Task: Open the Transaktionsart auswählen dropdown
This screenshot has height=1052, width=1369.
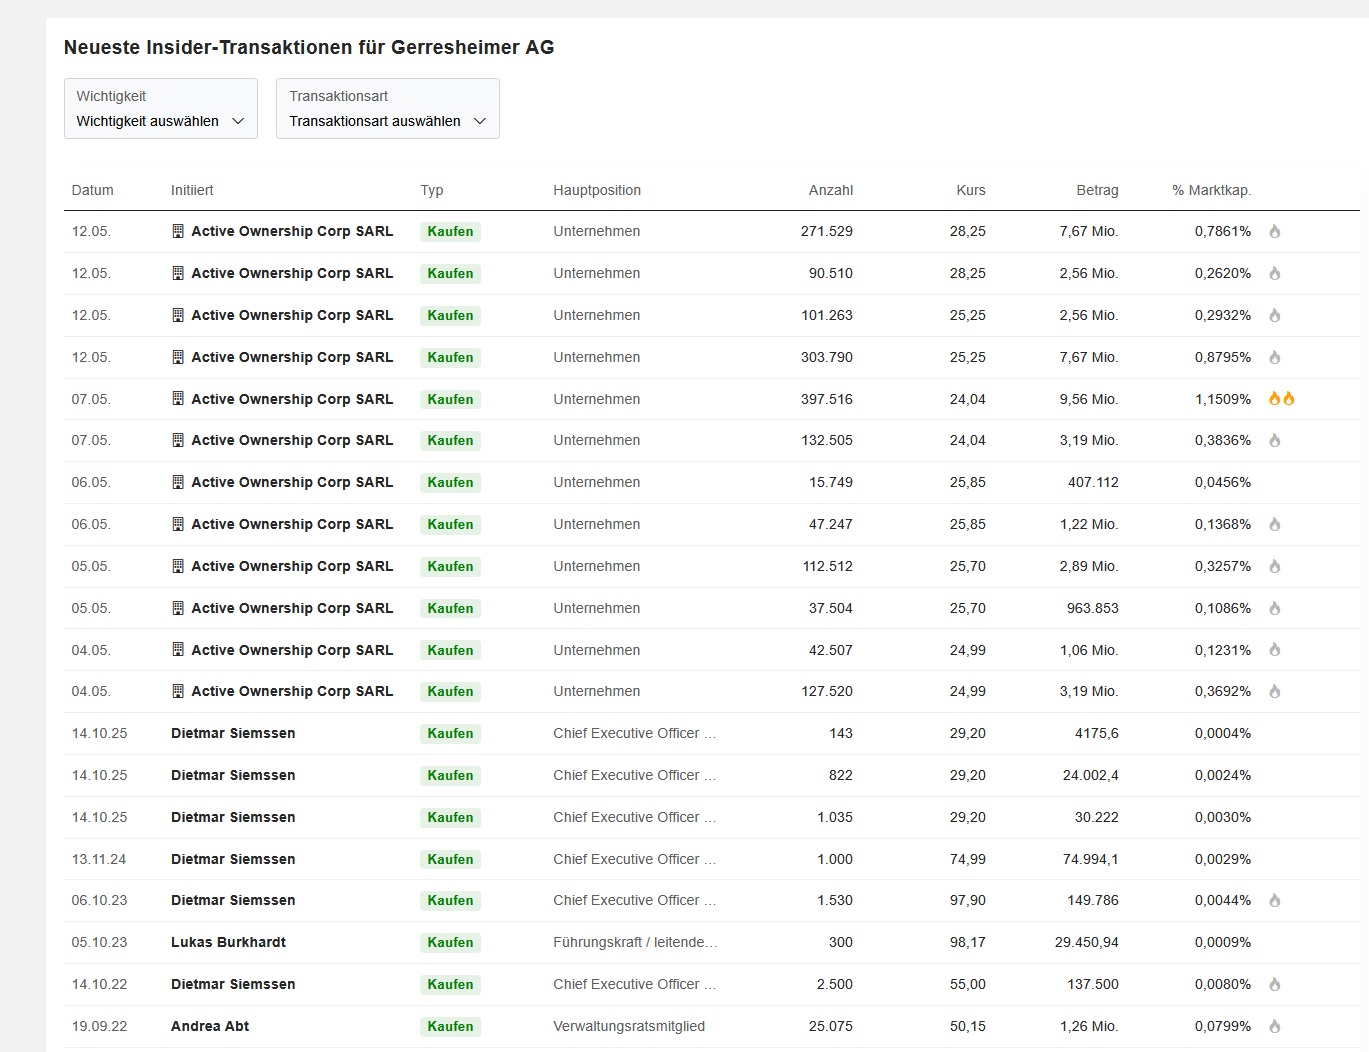Action: coord(388,109)
